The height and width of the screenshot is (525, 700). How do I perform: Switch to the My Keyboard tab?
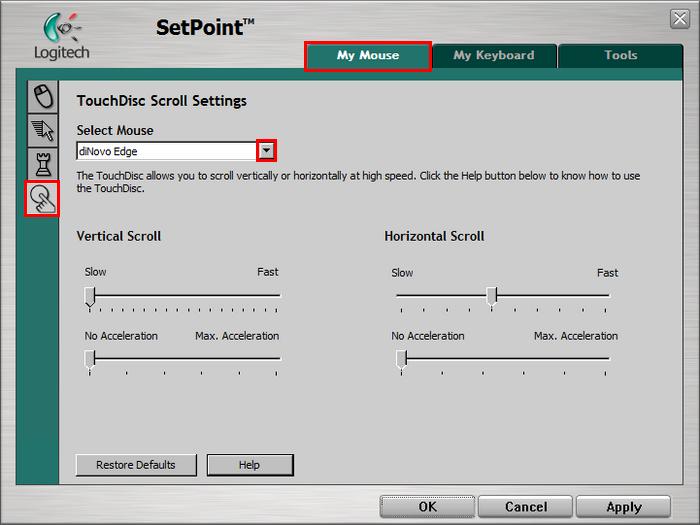(494, 56)
